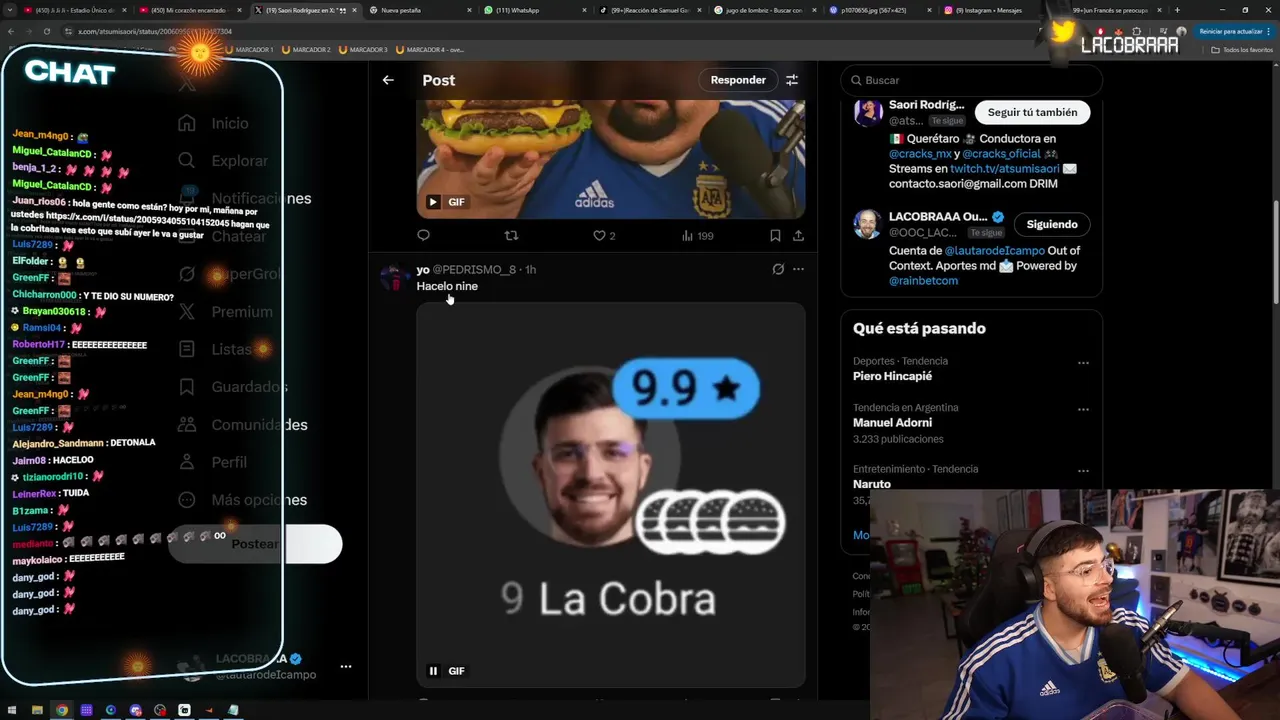Open @lautarodeIcampo mention link
The width and height of the screenshot is (1280, 720).
[x=994, y=250]
